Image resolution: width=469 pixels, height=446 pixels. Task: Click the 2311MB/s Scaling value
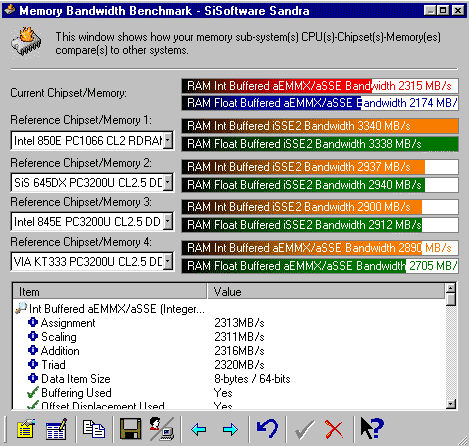pos(239,337)
